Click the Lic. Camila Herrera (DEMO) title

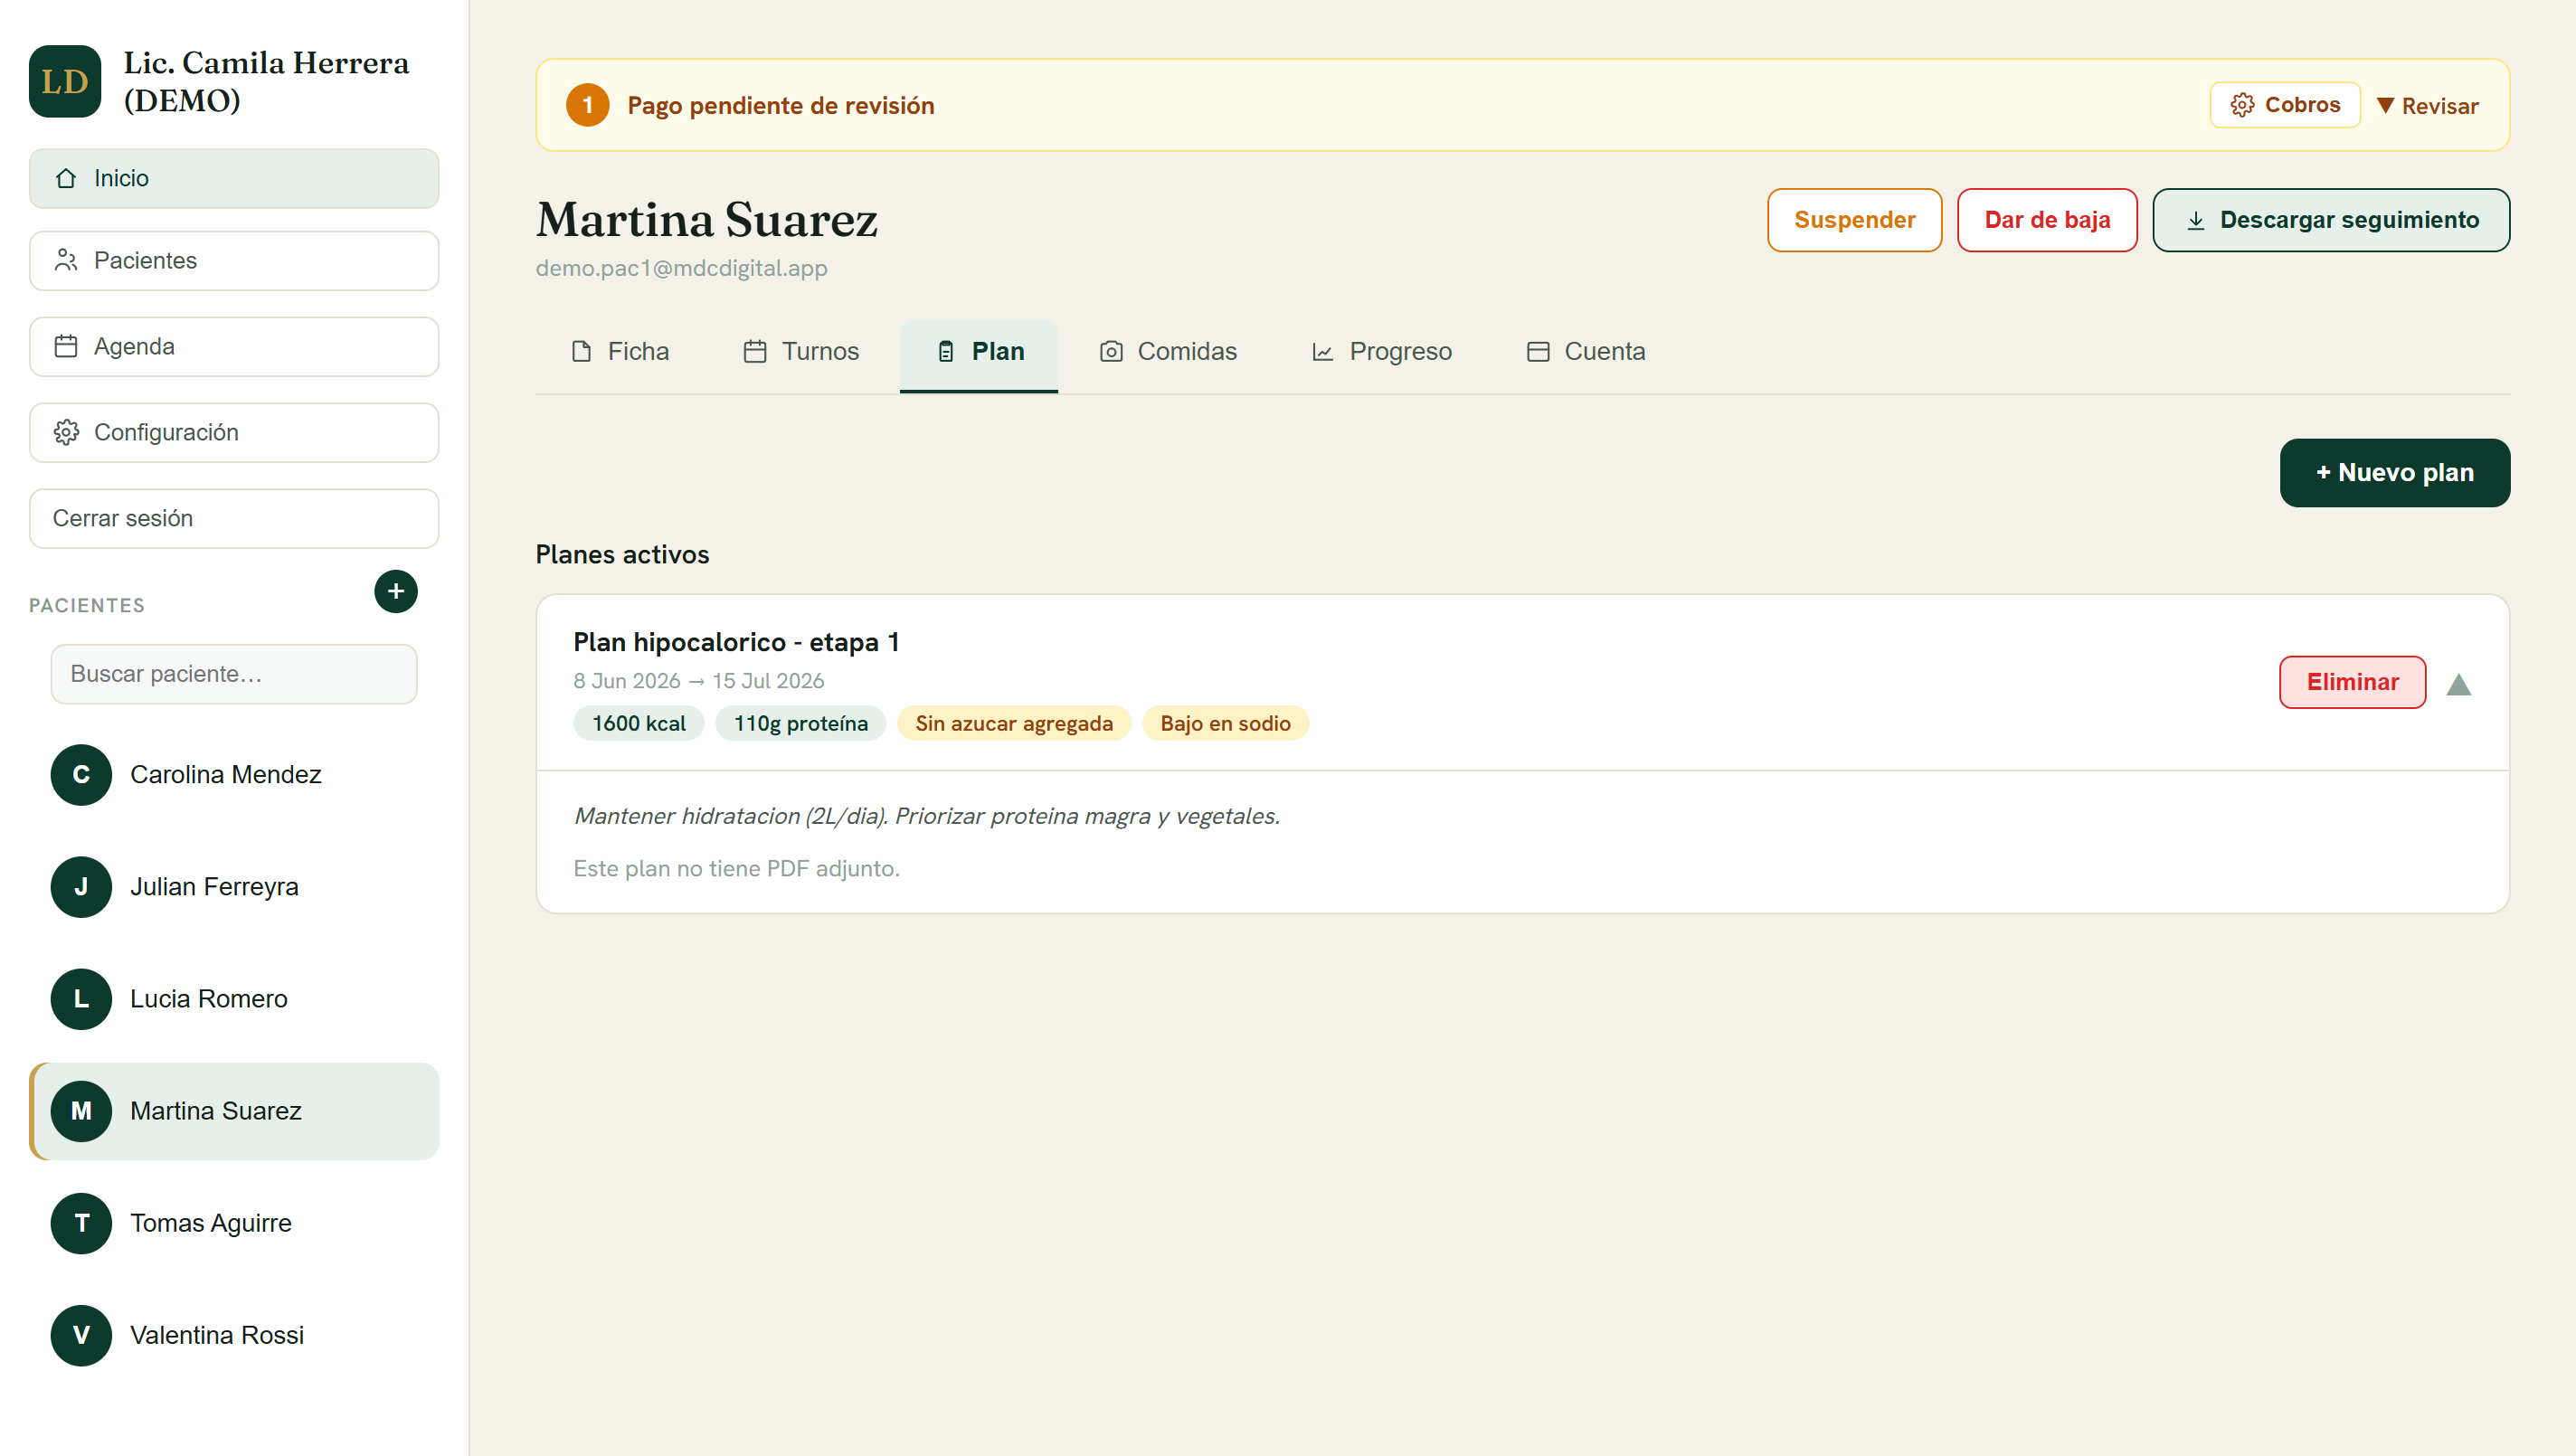point(266,81)
